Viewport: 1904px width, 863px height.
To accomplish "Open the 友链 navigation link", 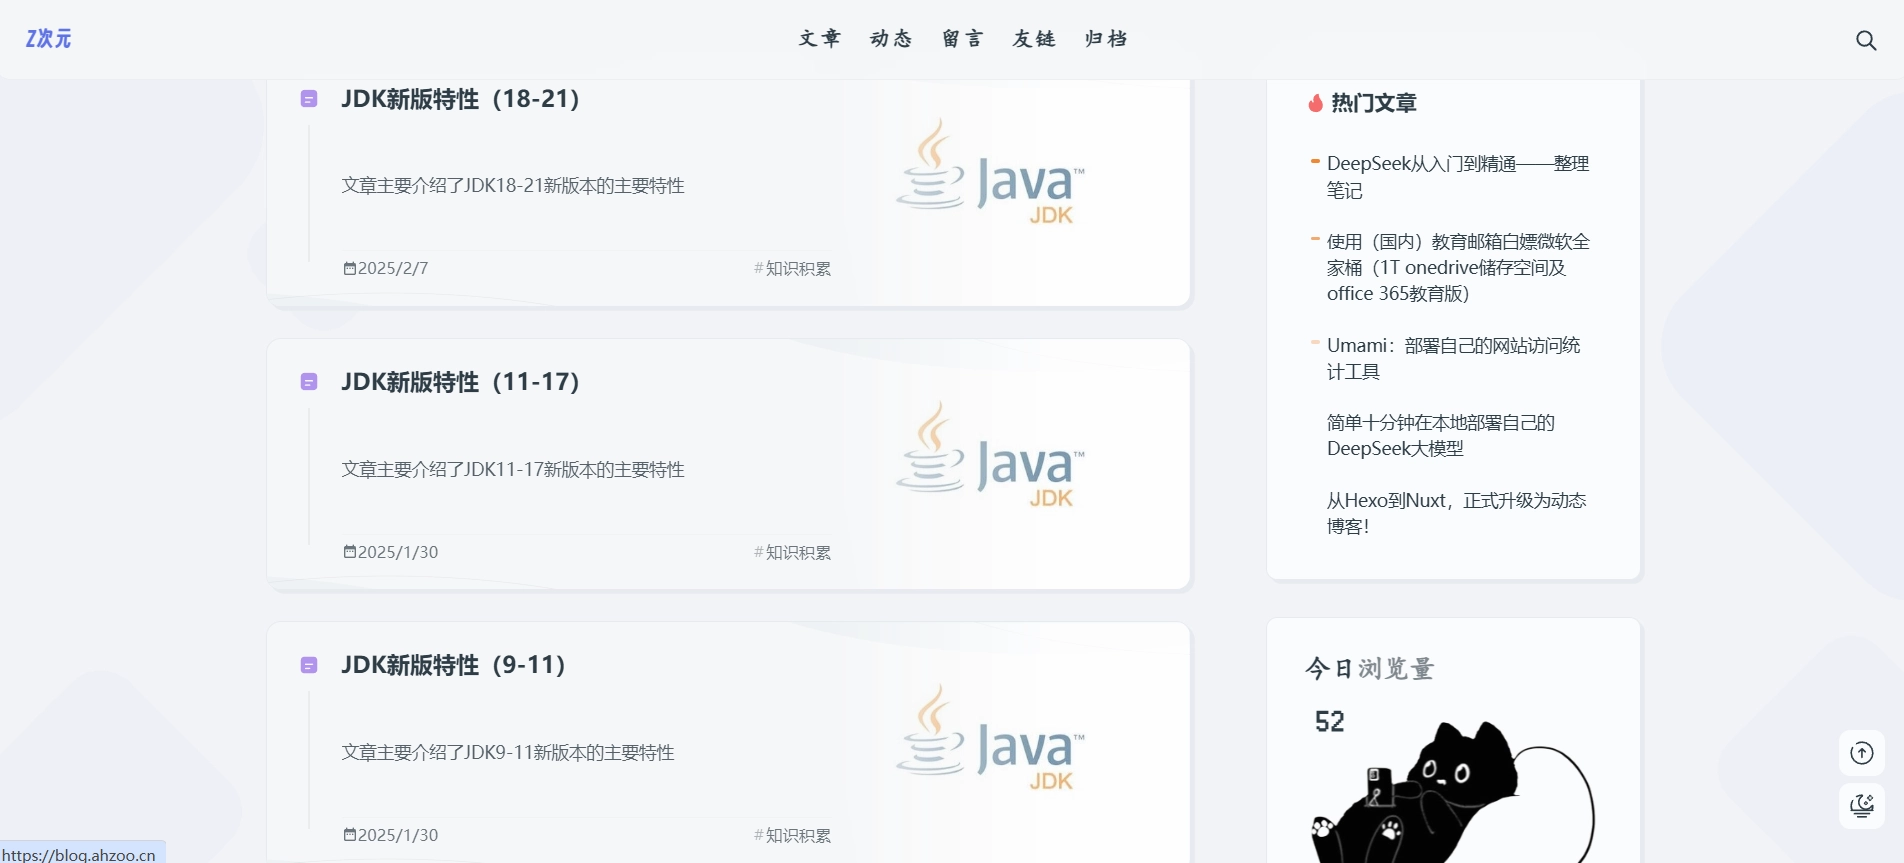I will click(1034, 39).
